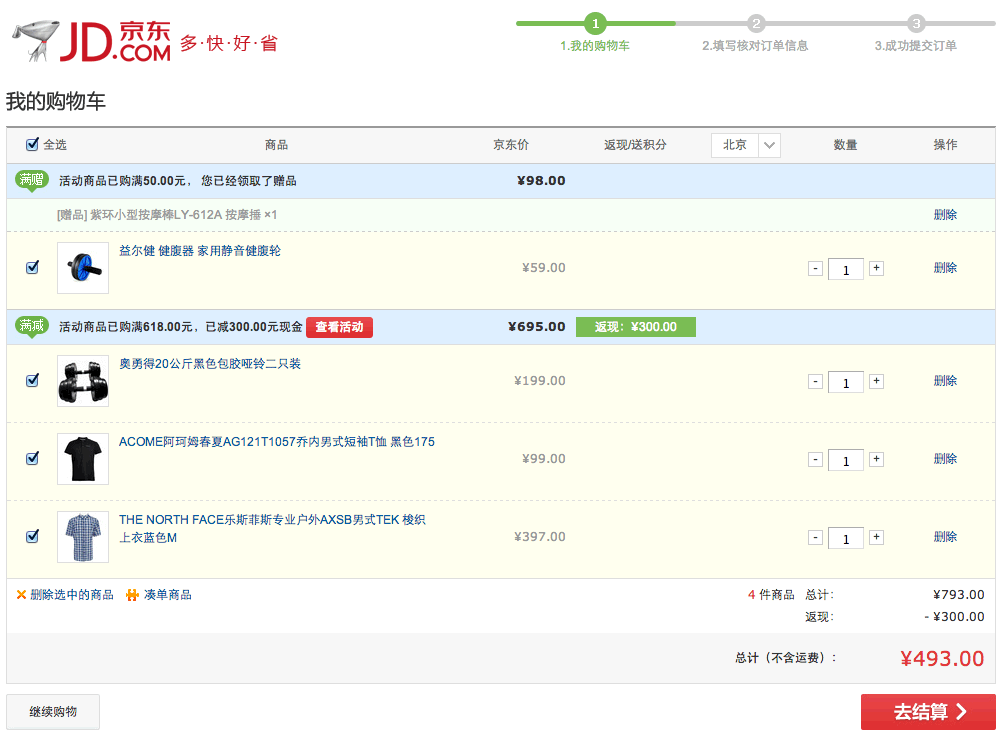Click the green 满赠 promotion badge
Screen dimensions: 1000x740
32,180
